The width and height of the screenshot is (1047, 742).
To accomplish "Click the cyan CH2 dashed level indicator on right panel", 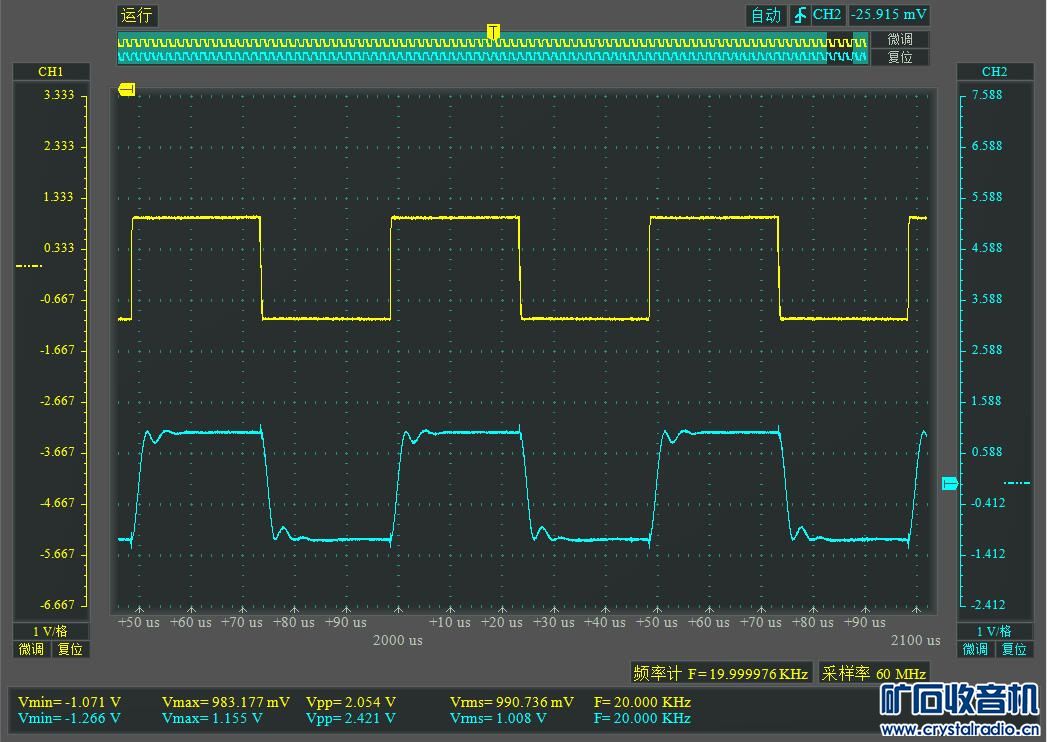I will pos(1017,483).
